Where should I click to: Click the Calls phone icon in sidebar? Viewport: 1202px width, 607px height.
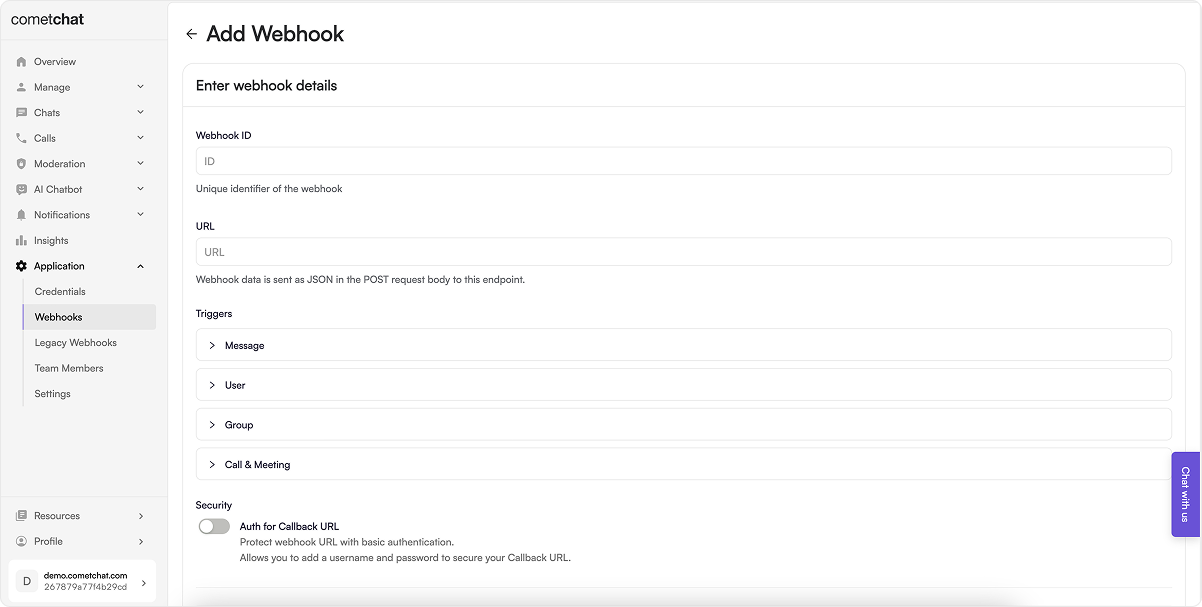21,138
